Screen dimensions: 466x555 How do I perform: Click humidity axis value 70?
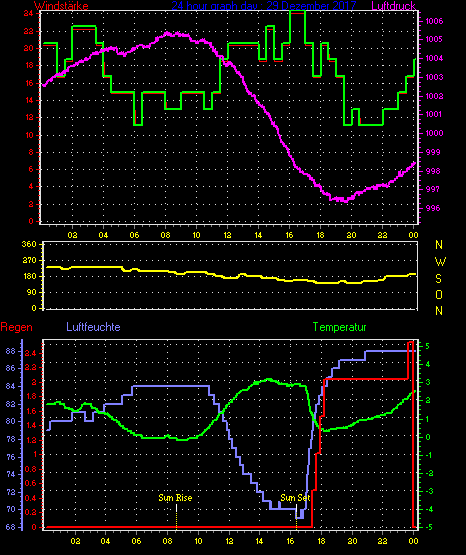pyautogui.click(x=11, y=510)
